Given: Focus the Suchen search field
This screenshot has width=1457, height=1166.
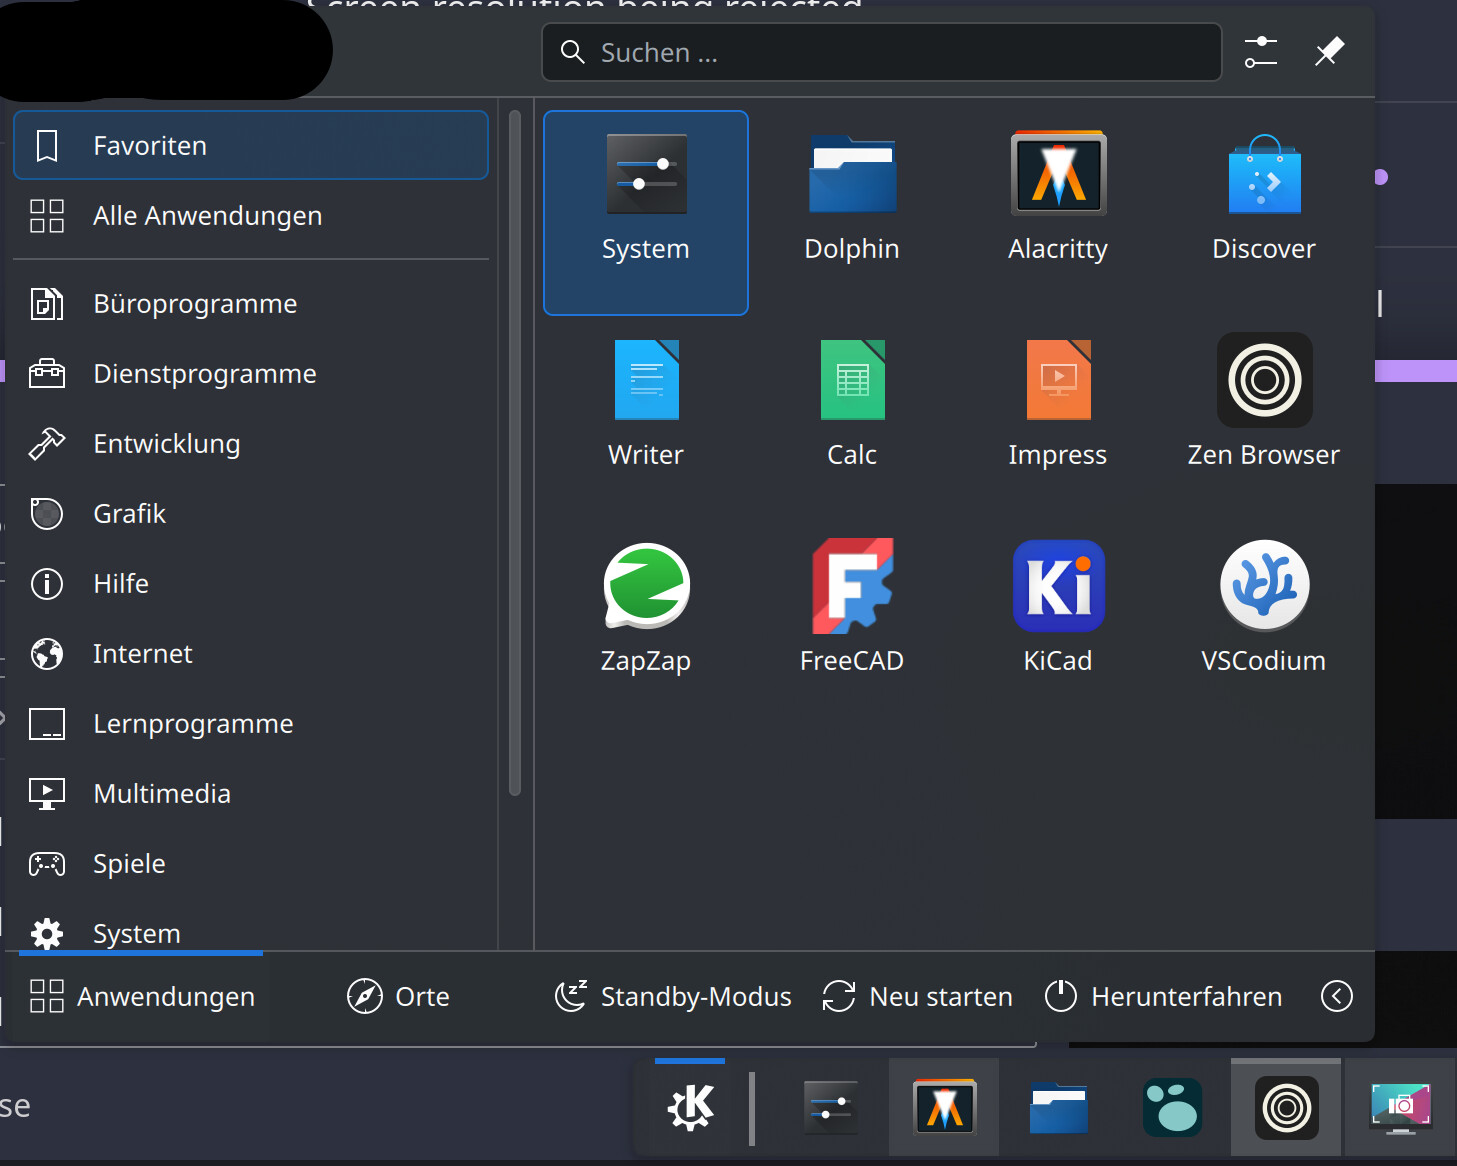Looking at the screenshot, I should pyautogui.click(x=882, y=52).
